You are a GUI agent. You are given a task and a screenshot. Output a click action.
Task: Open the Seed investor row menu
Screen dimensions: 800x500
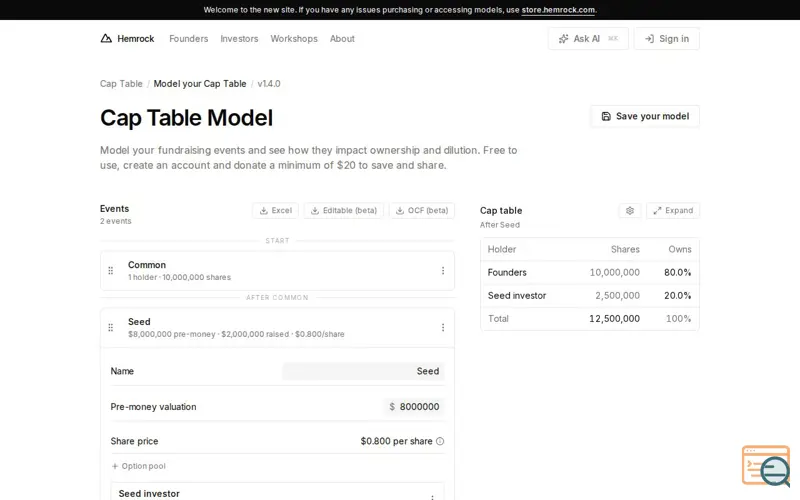tap(432, 496)
